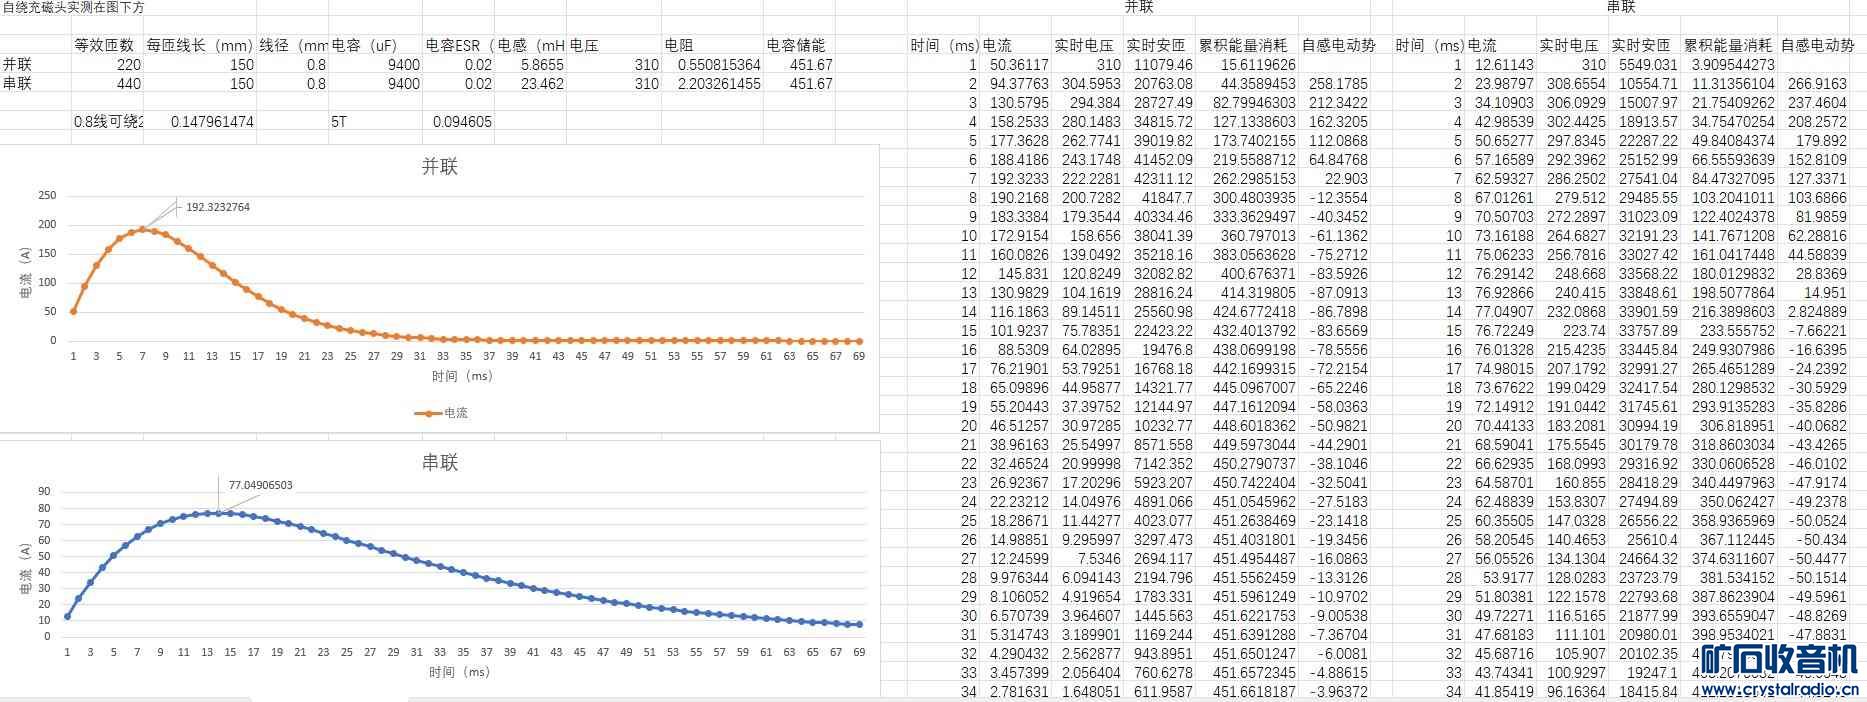Click the 电容储能 header cell
Screen dimensions: 1867x702
point(796,45)
